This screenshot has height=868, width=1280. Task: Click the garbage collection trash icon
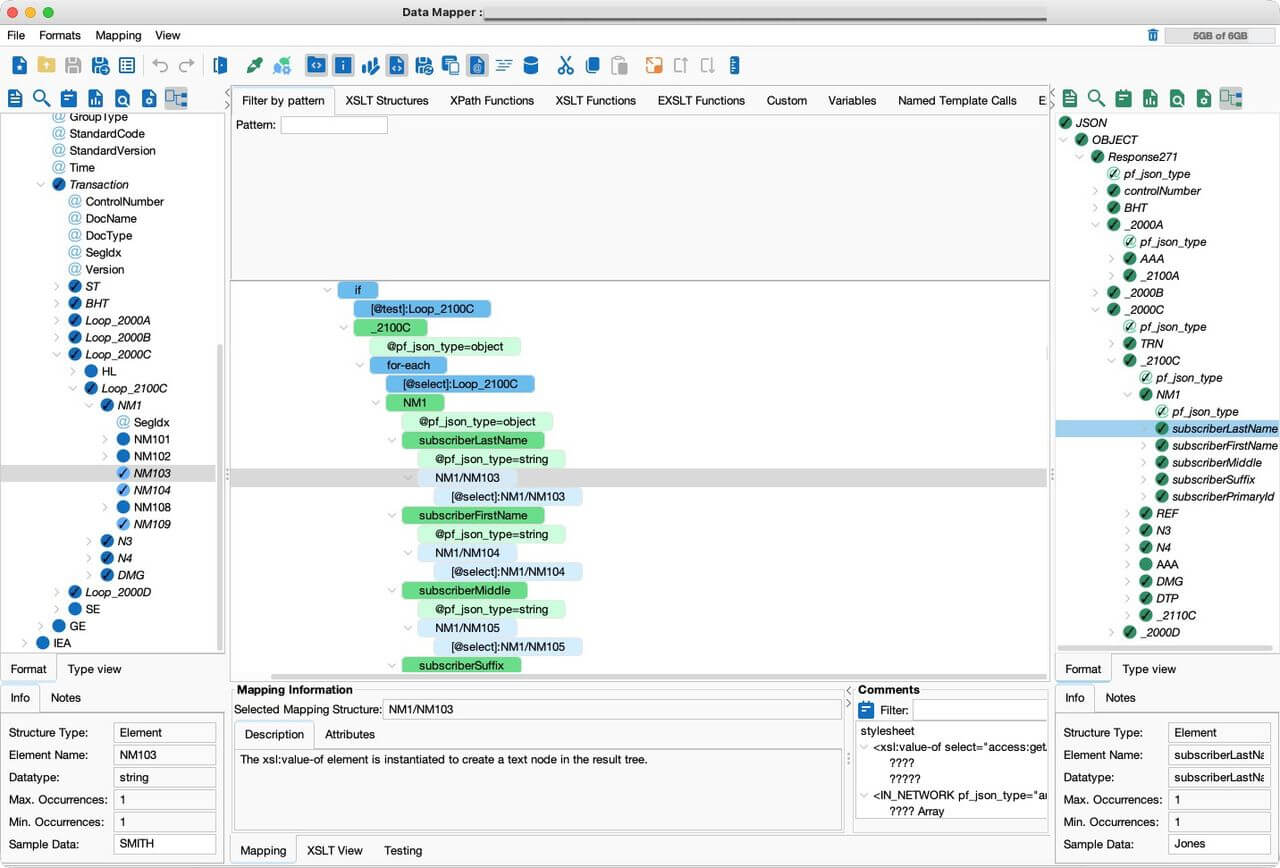tap(1153, 35)
